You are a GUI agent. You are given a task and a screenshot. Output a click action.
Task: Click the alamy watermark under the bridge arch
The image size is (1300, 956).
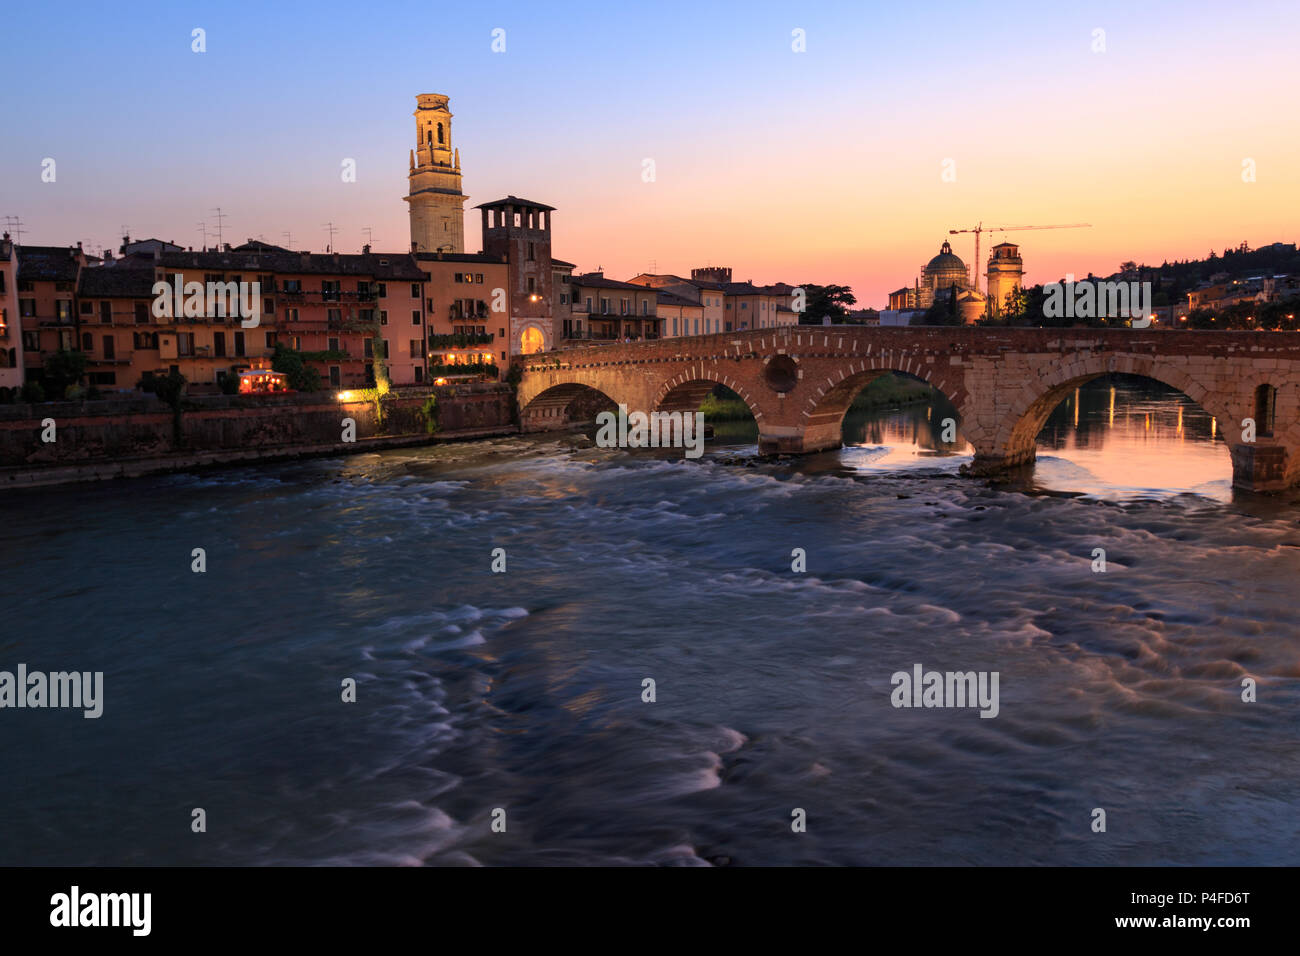(650, 430)
